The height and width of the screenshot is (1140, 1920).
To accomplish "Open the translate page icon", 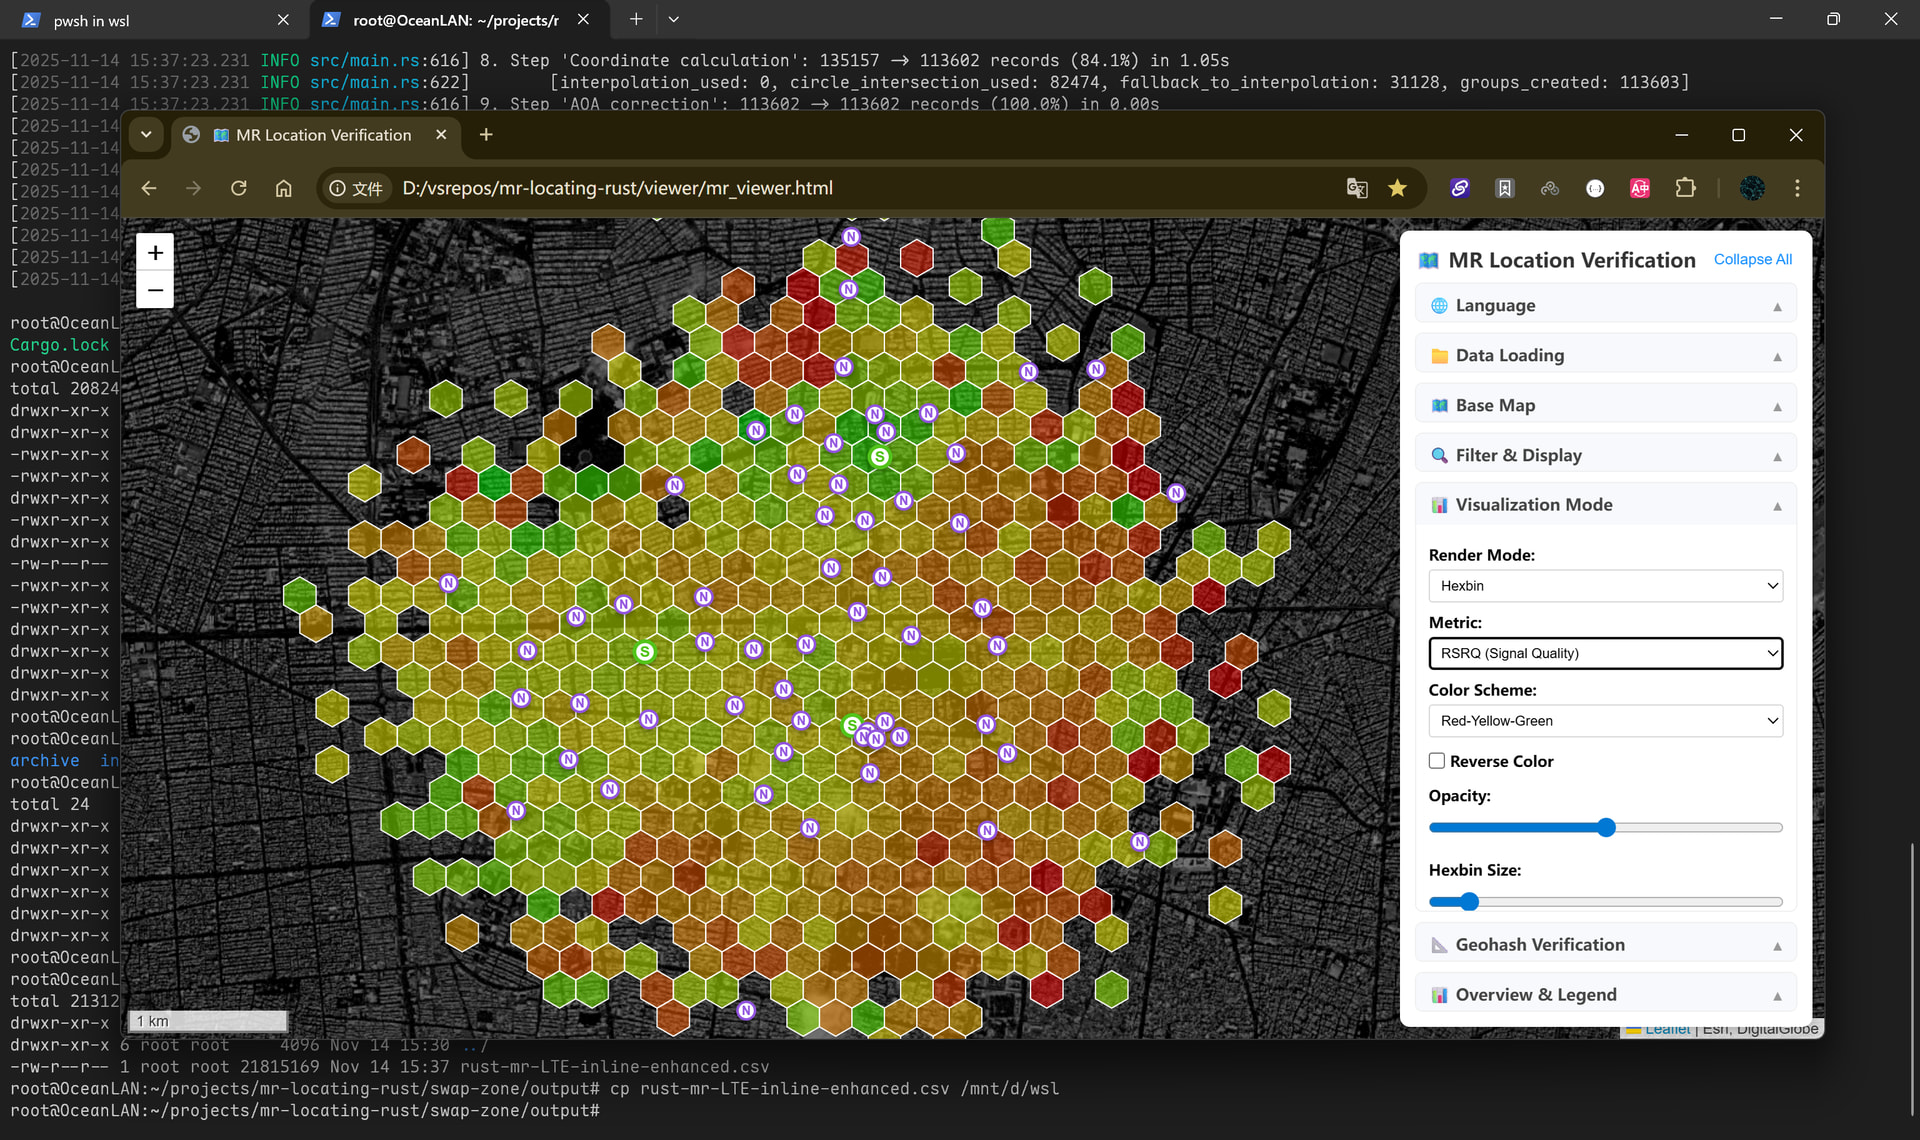I will tap(1356, 188).
